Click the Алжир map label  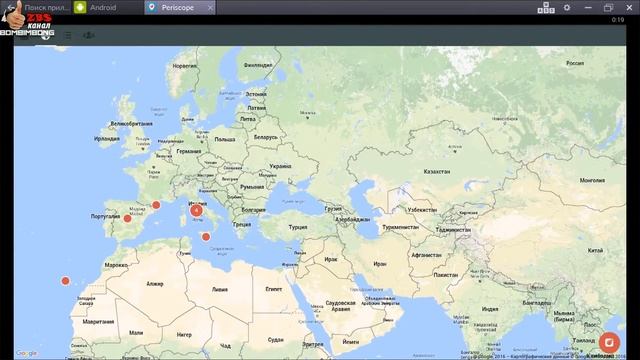[x=155, y=284]
